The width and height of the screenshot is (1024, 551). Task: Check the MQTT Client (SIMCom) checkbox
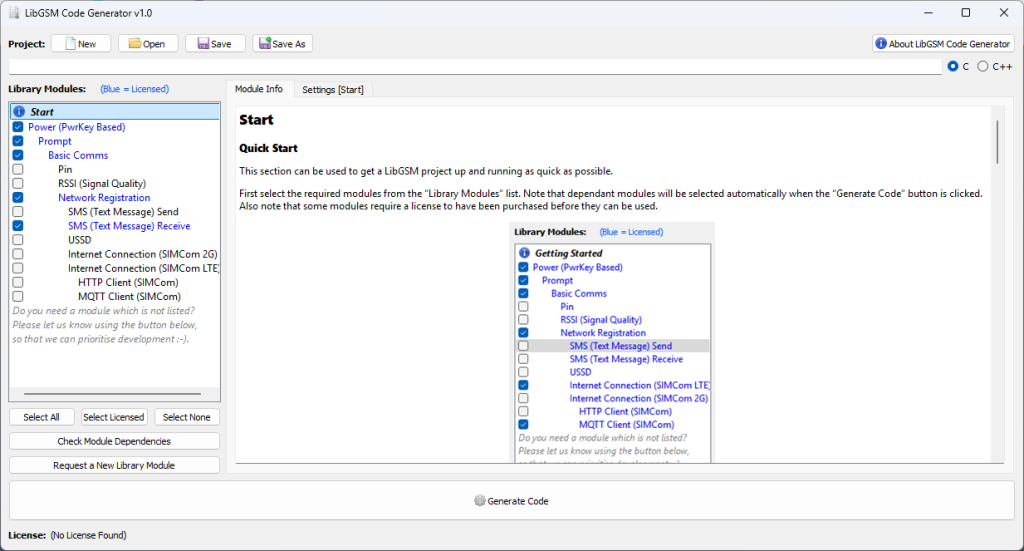tap(18, 296)
